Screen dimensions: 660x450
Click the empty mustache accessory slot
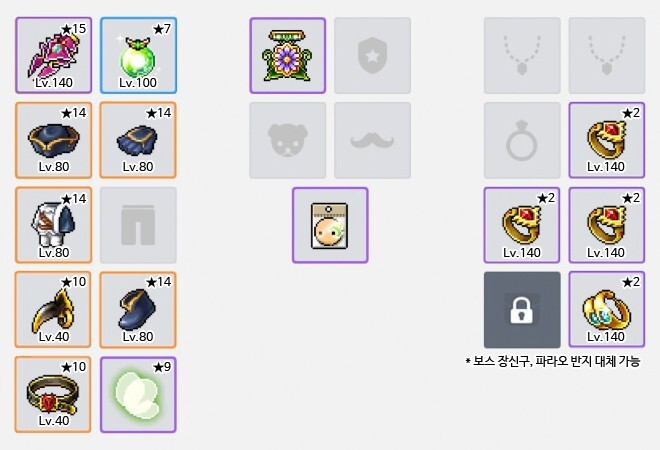(373, 140)
